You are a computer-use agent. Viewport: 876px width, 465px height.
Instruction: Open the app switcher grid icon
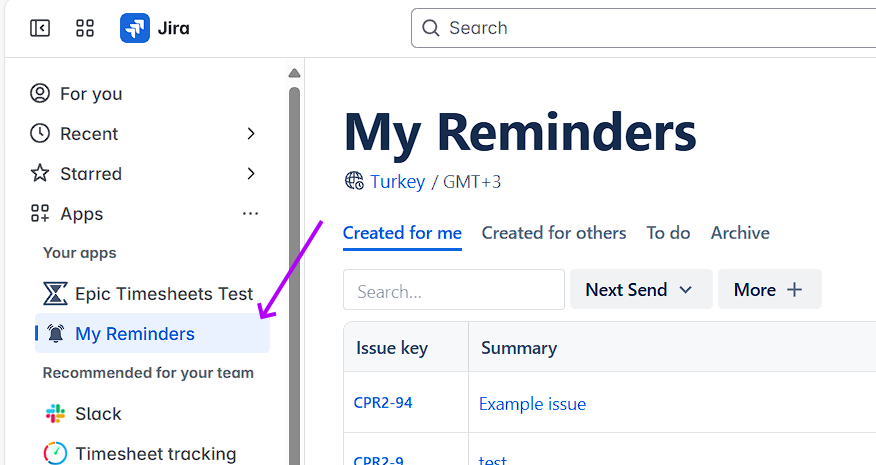[85, 28]
